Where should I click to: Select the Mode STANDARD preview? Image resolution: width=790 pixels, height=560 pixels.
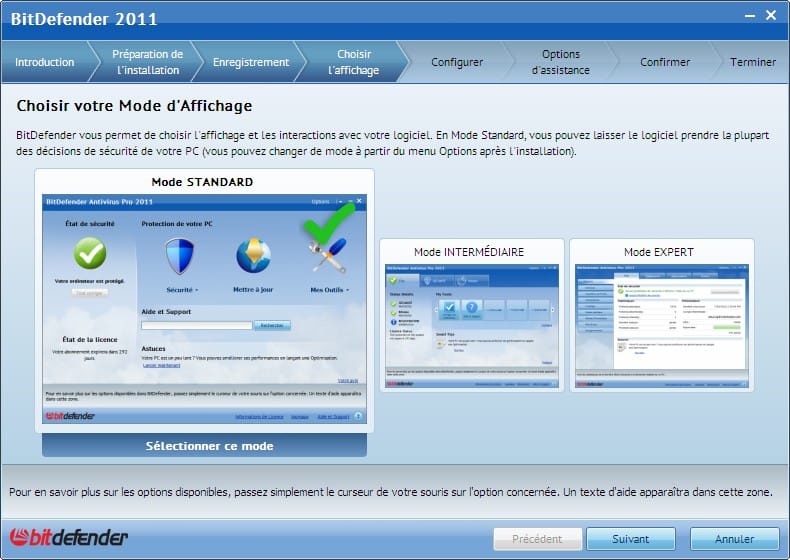point(204,308)
